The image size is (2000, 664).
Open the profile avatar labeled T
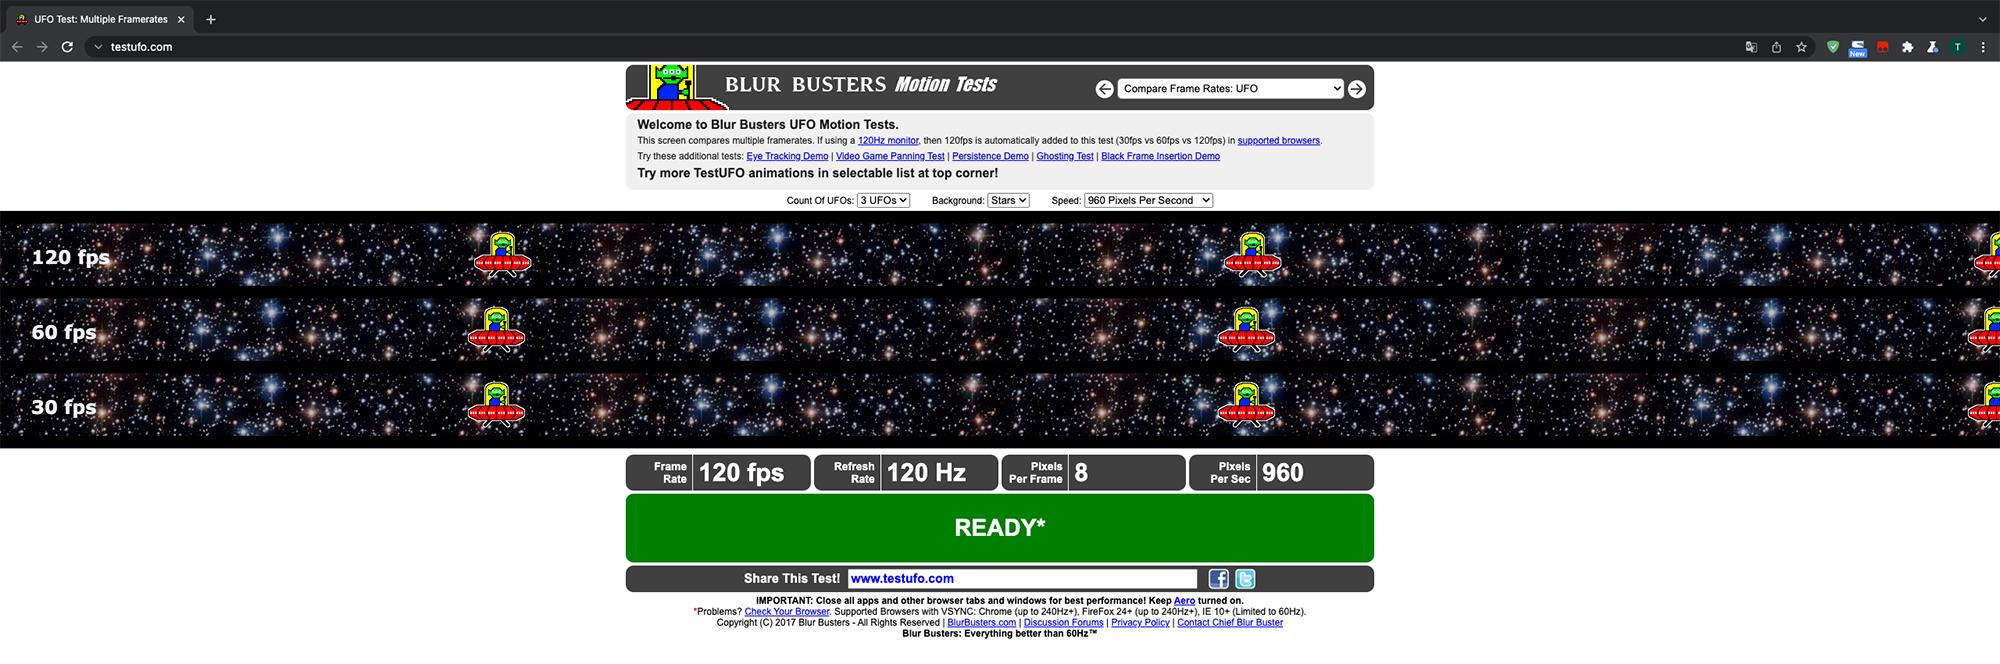coord(1957,47)
